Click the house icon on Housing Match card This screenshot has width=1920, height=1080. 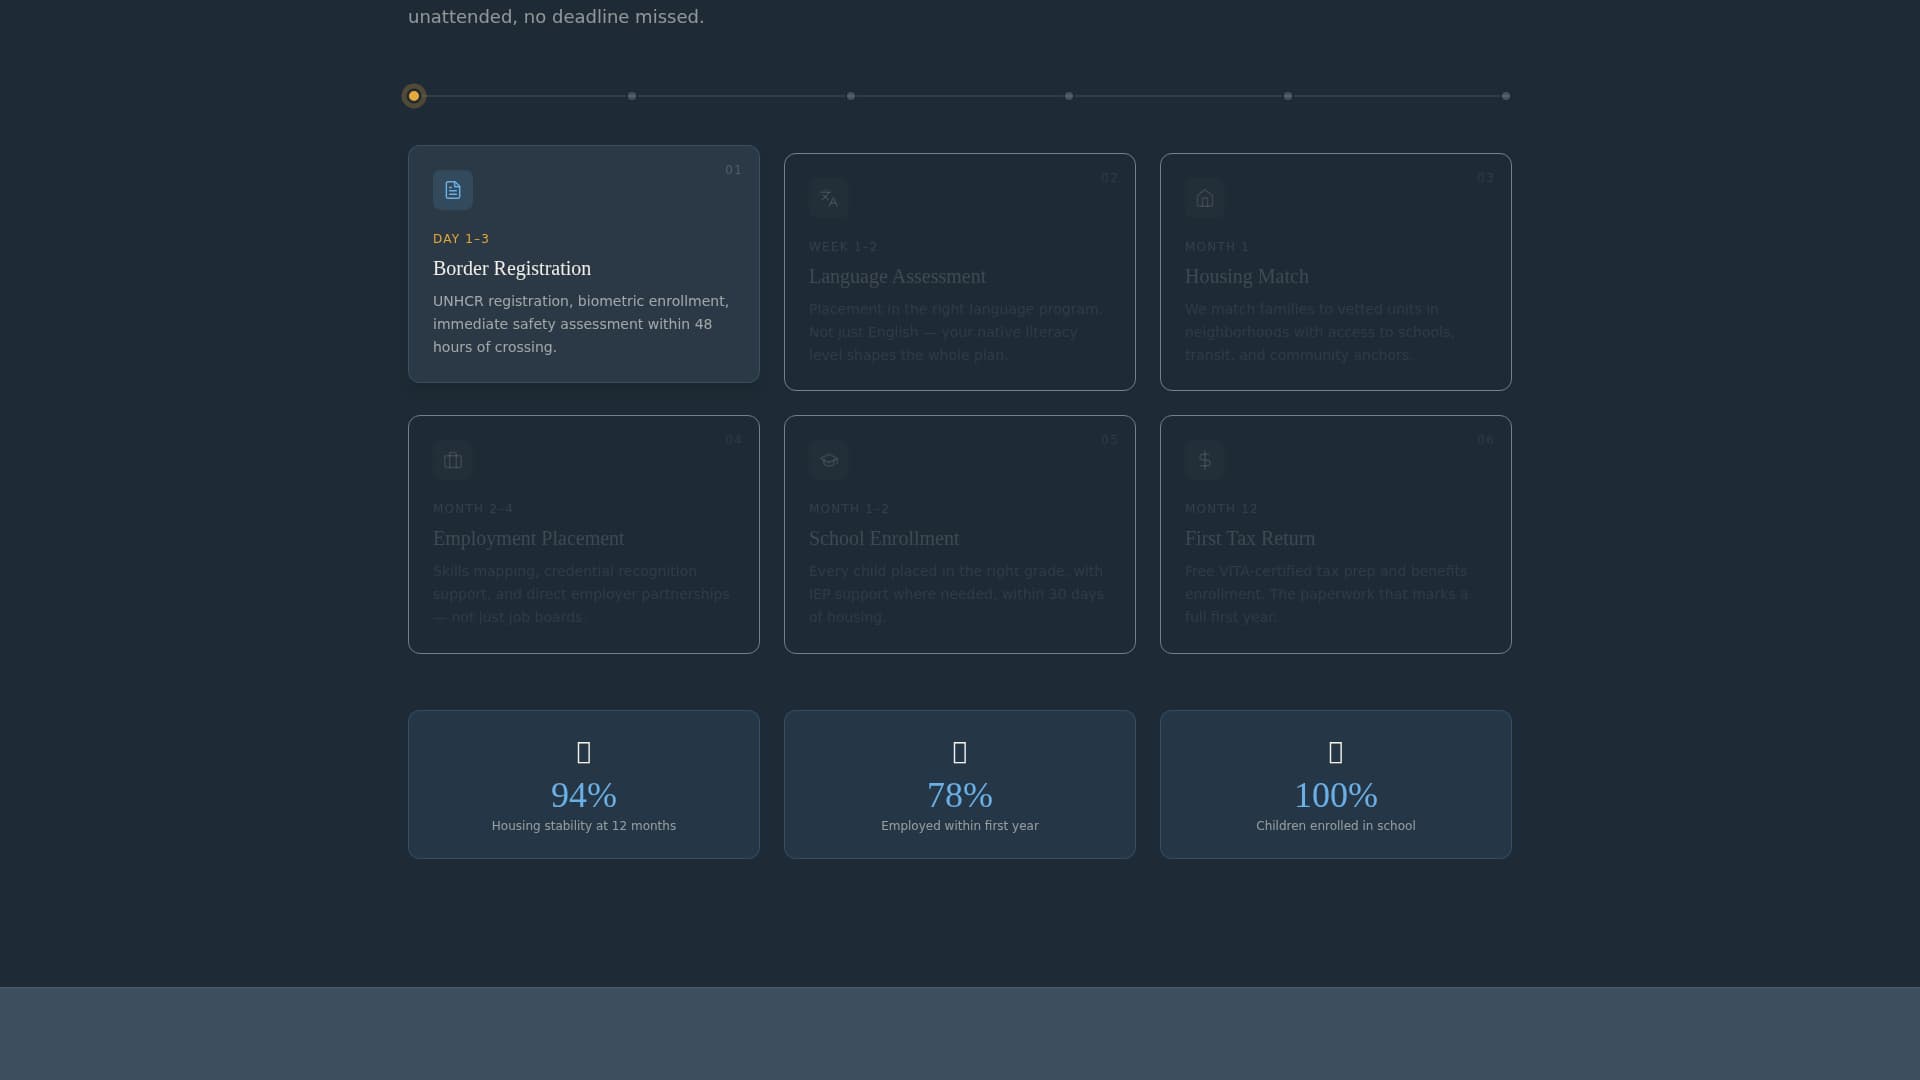click(1205, 198)
